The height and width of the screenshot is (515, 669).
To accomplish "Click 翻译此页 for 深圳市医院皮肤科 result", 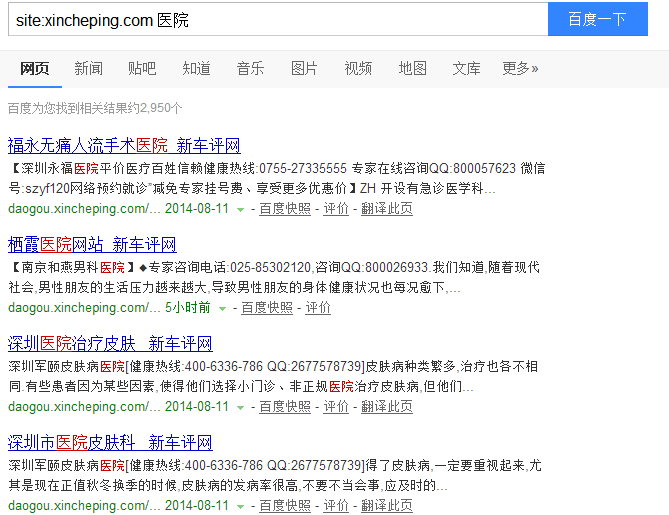I will (x=387, y=506).
